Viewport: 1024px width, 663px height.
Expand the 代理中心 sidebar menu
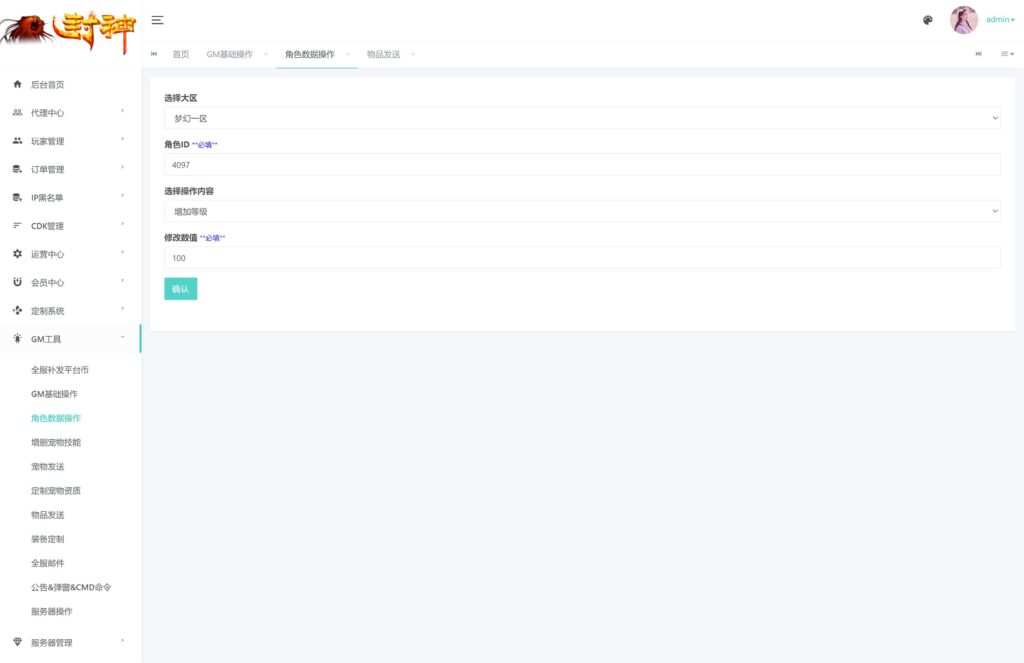click(70, 113)
